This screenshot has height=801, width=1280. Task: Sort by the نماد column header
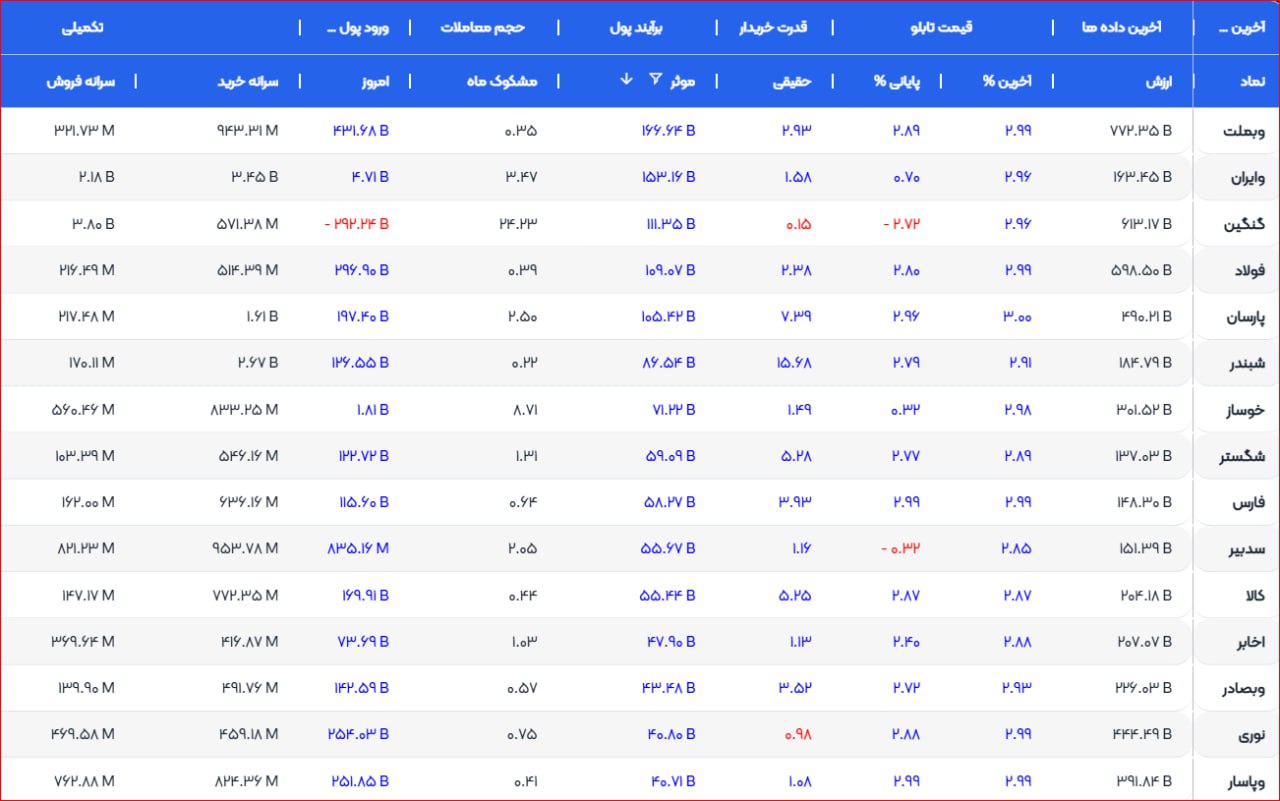point(1253,81)
